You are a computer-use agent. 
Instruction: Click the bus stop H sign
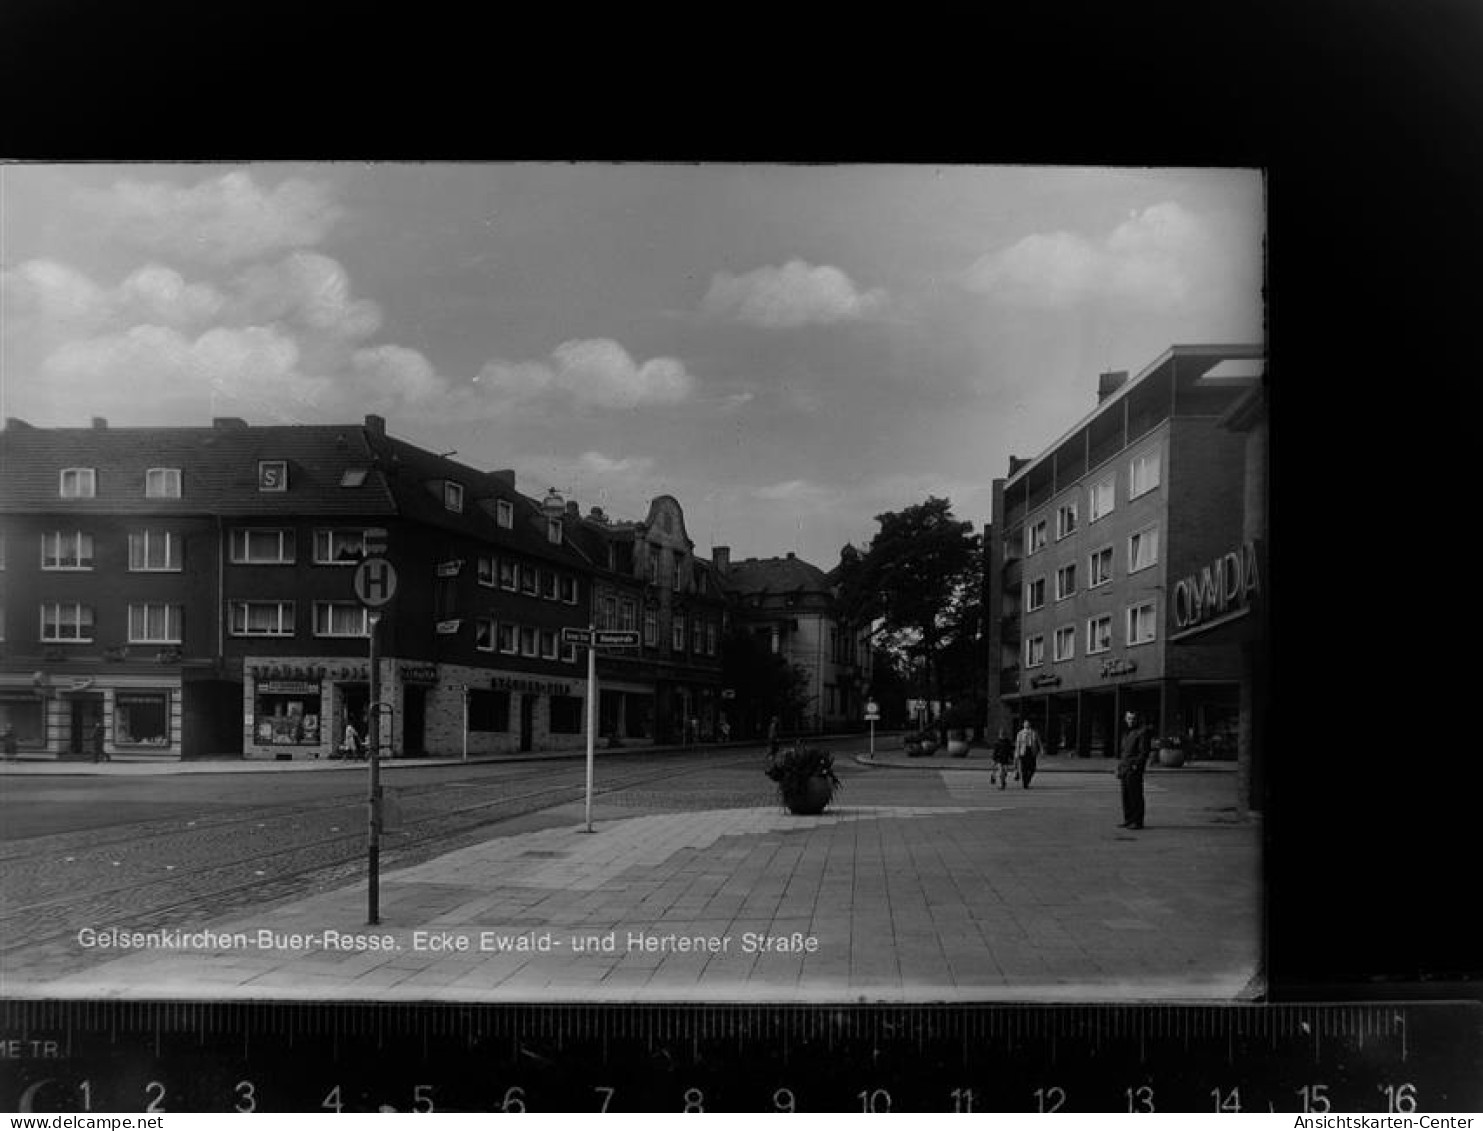pos(375,581)
